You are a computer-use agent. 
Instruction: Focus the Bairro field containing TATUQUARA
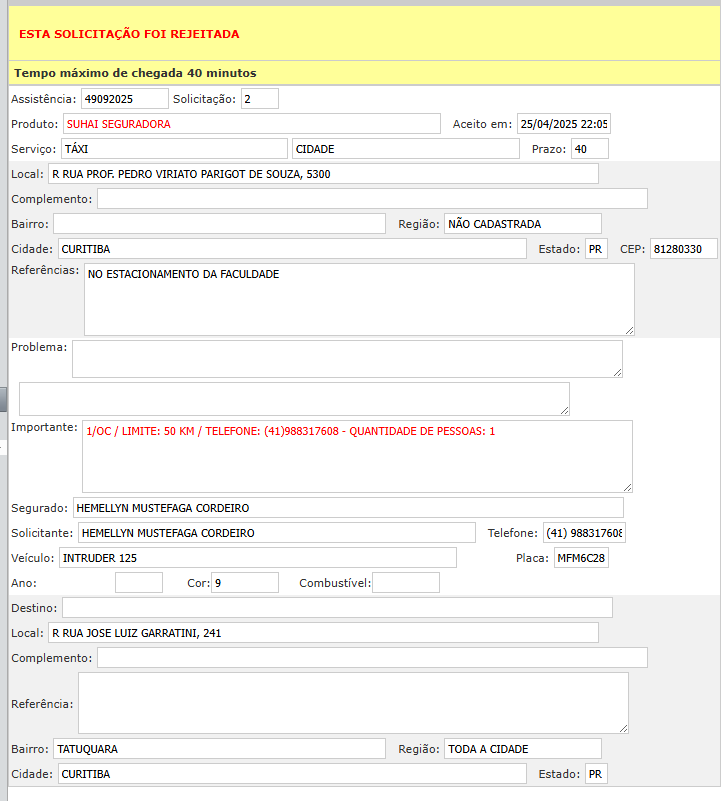219,749
